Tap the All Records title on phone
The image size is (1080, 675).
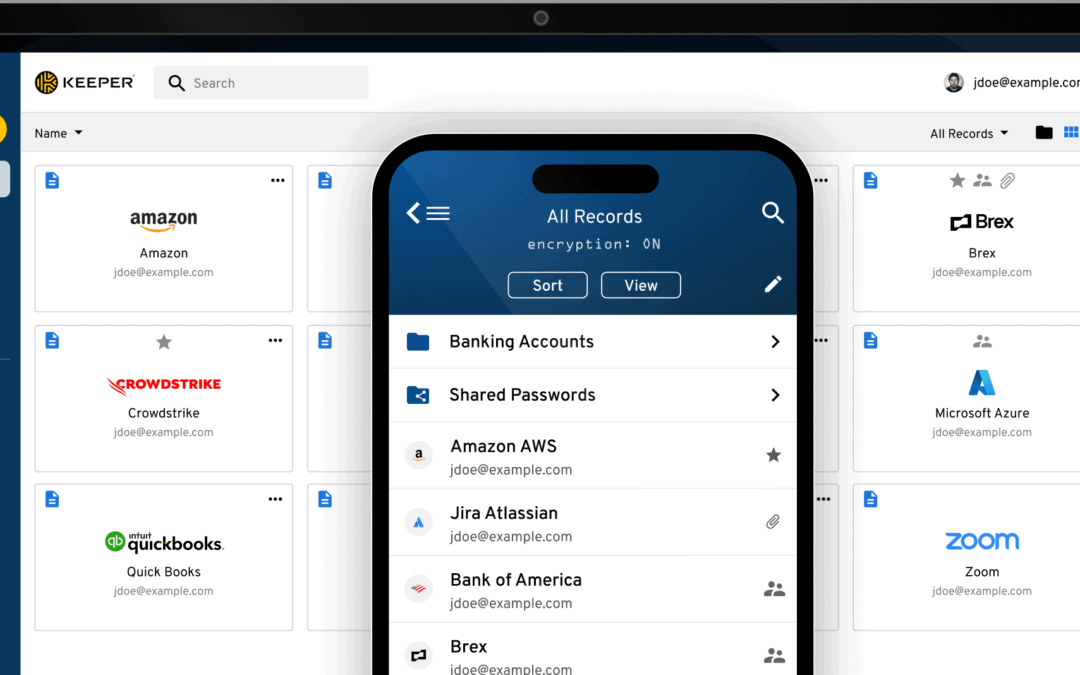pyautogui.click(x=594, y=216)
